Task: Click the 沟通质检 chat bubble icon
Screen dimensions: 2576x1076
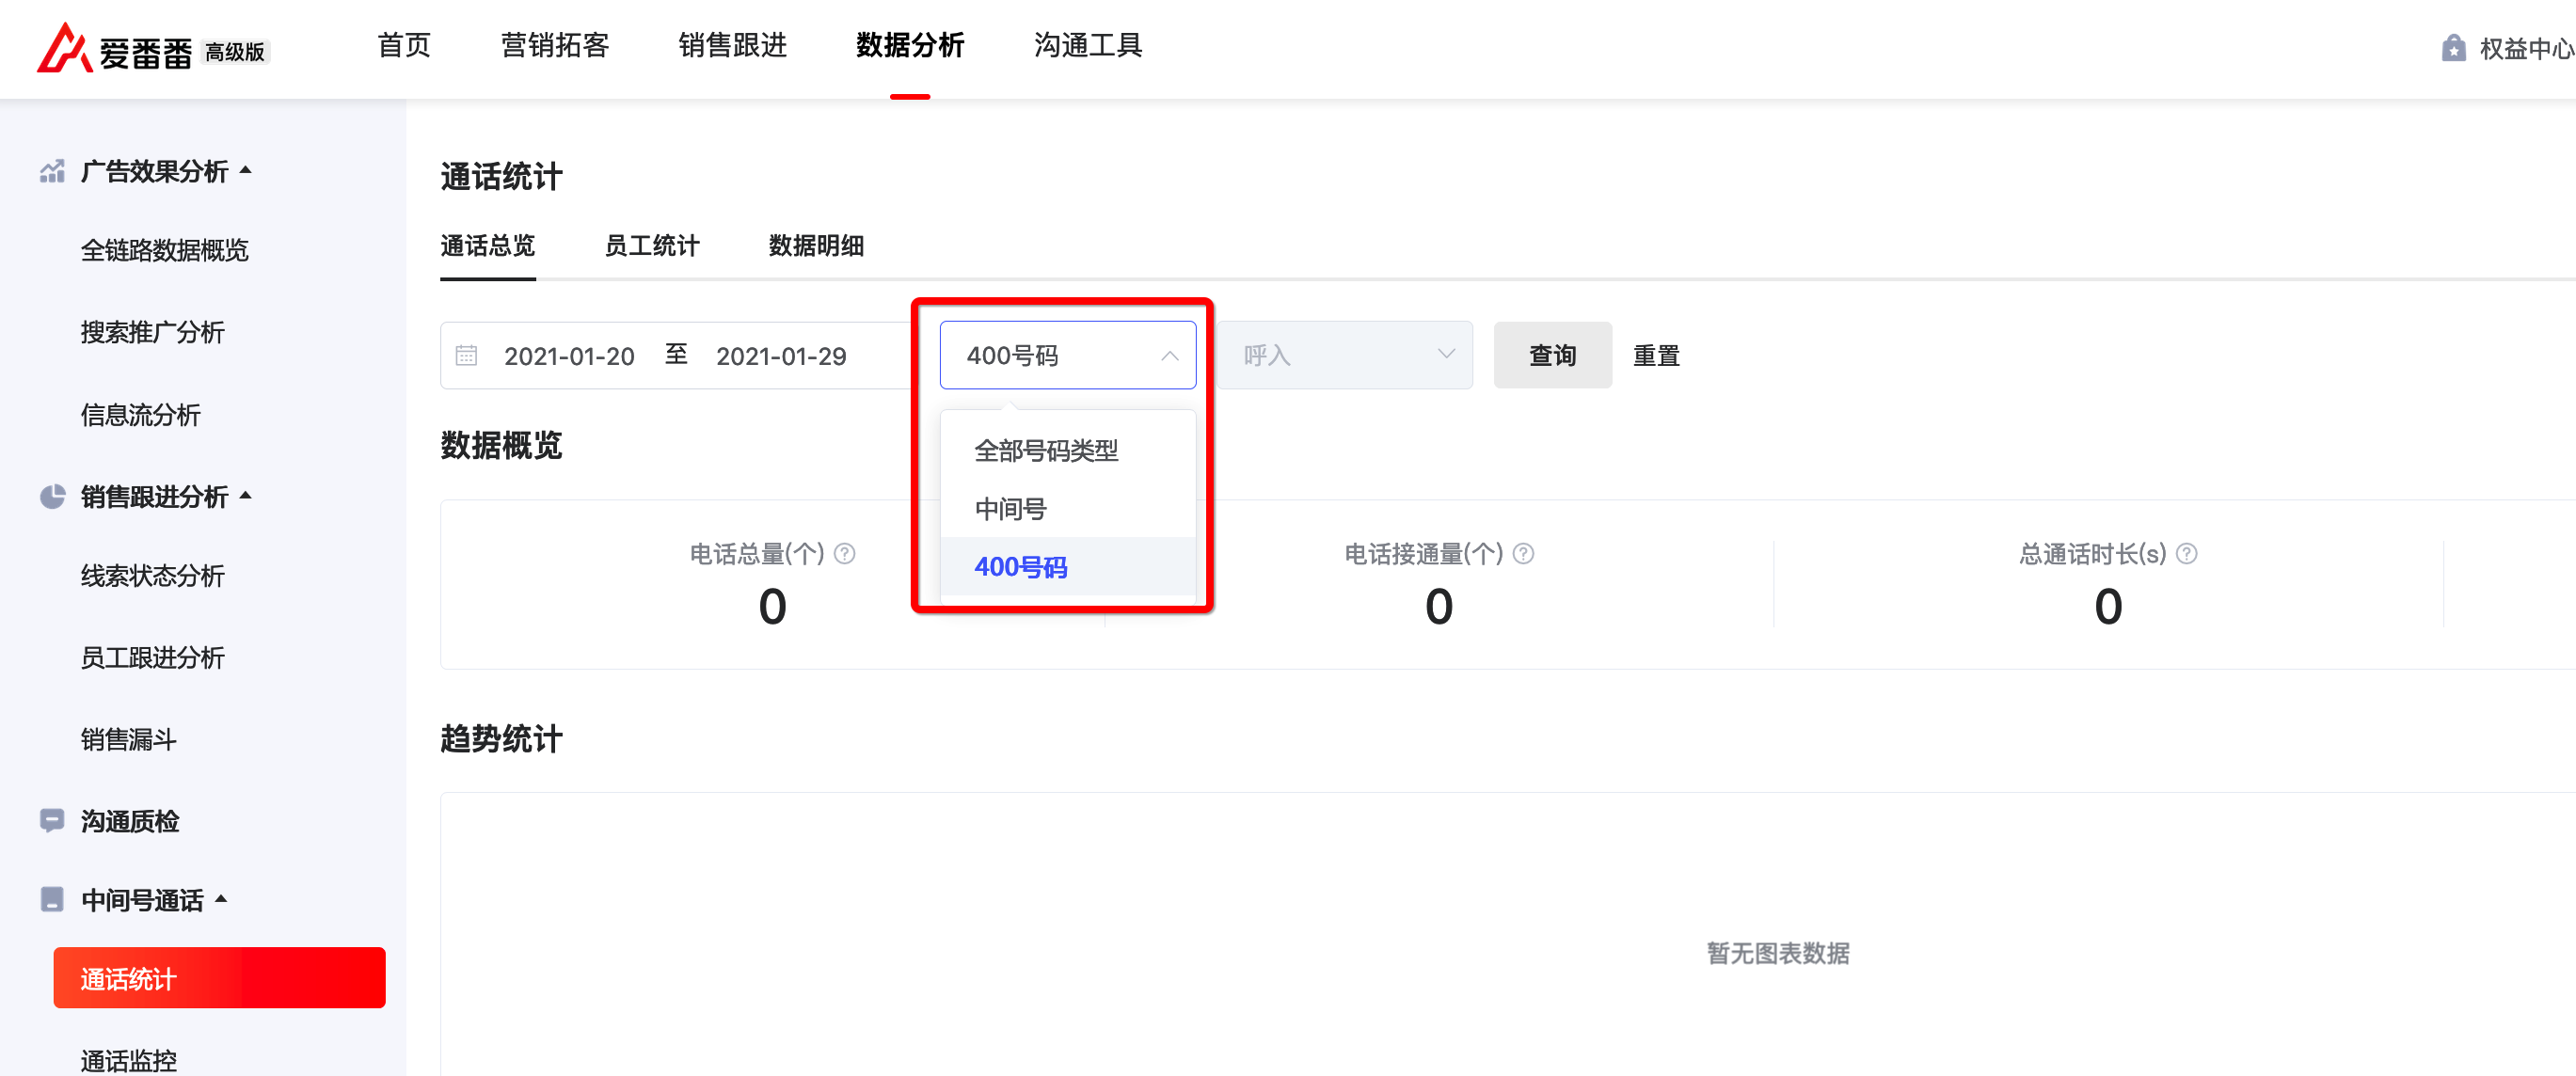Action: click(52, 821)
